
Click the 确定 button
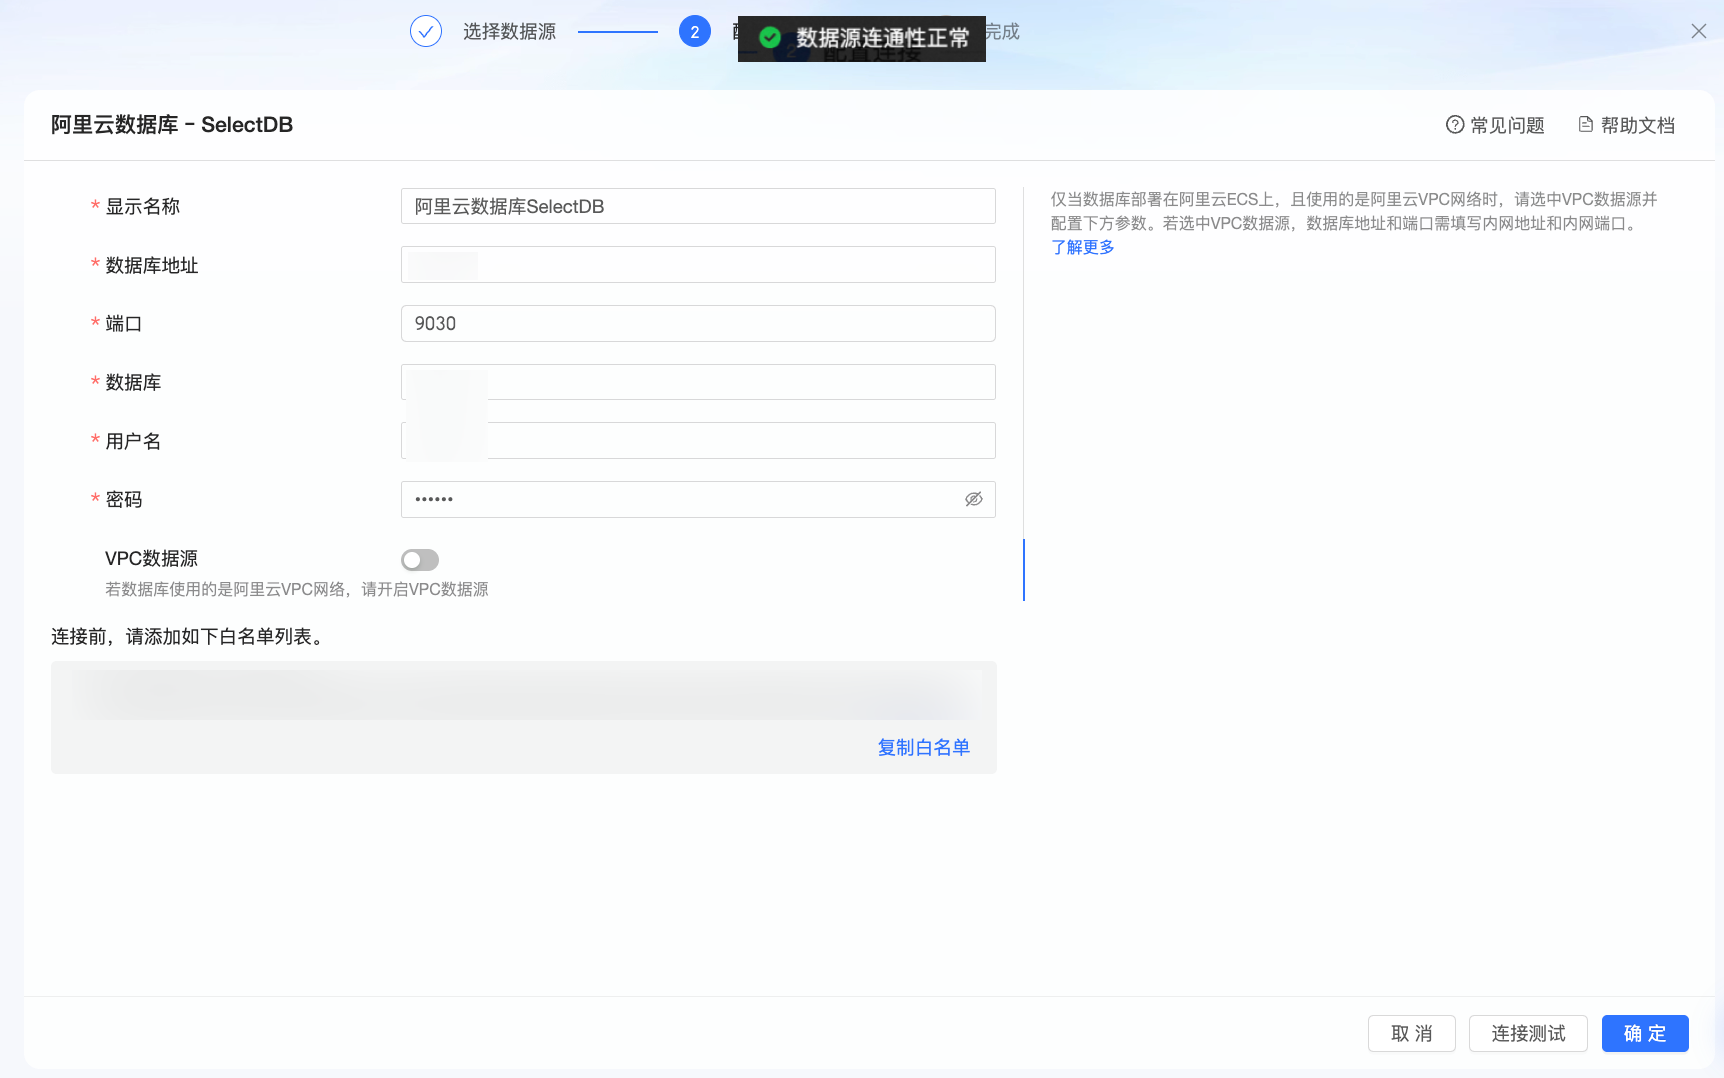pyautogui.click(x=1645, y=1033)
